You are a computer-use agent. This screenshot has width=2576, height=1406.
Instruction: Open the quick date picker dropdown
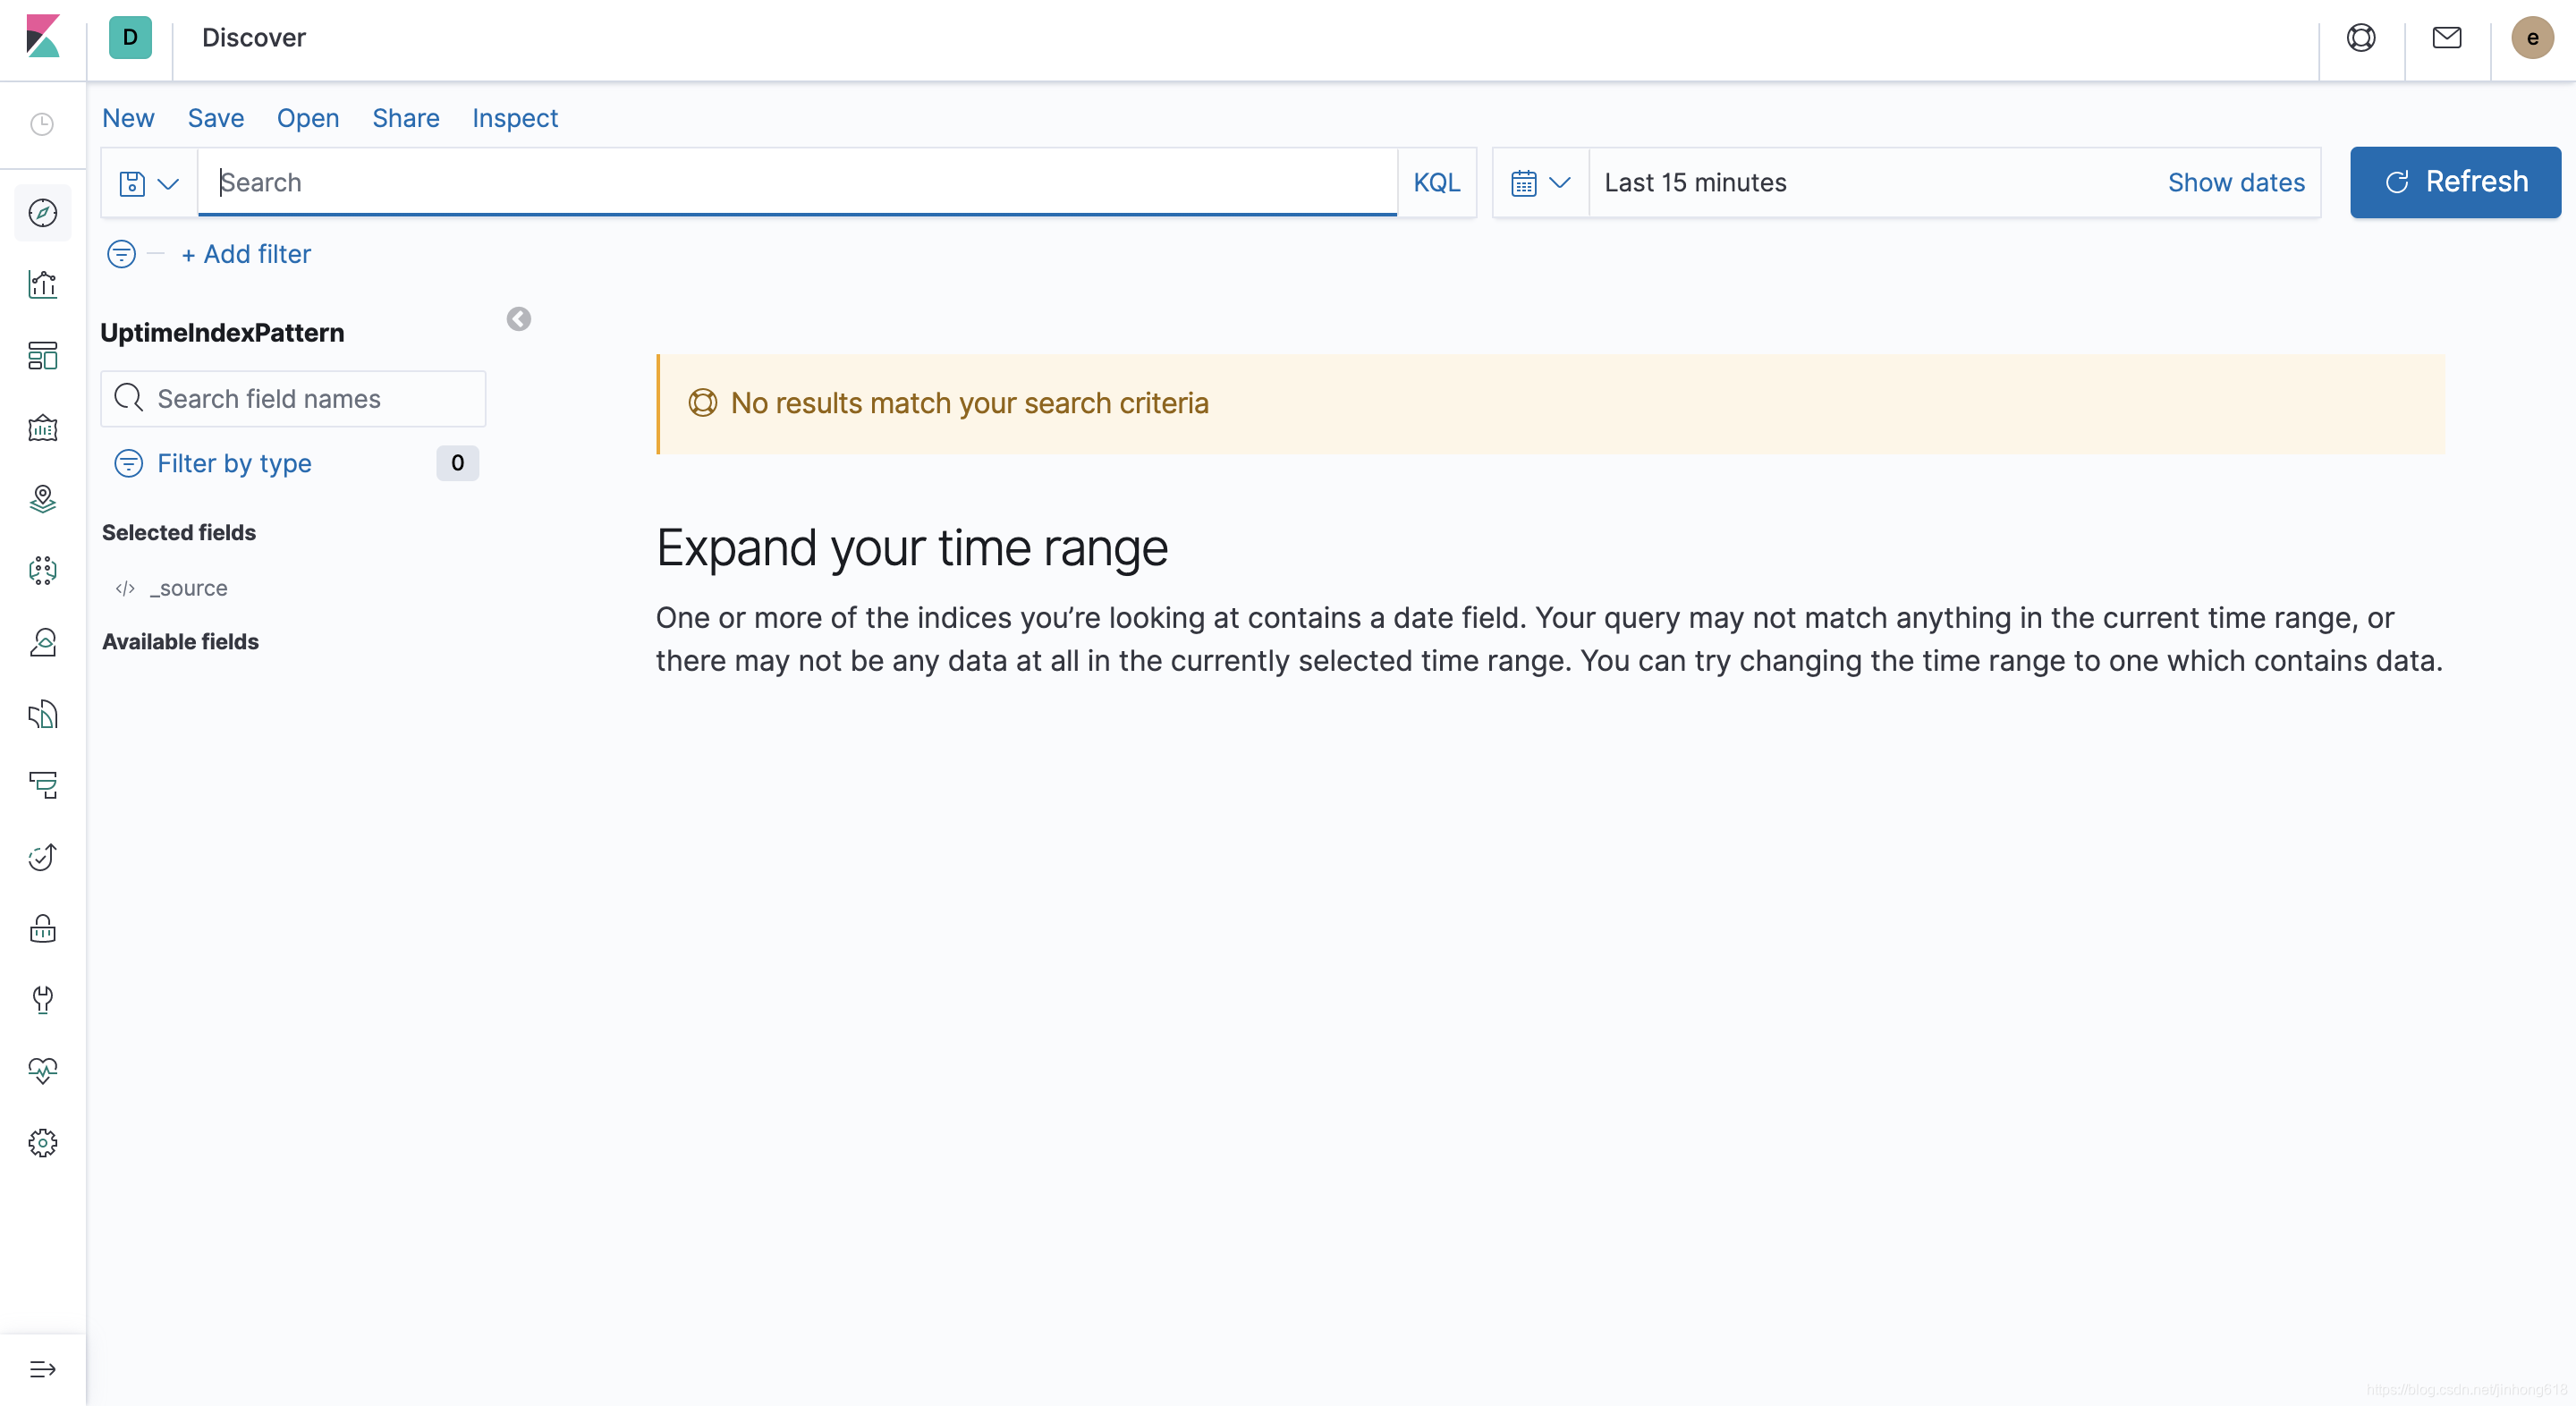[1540, 183]
